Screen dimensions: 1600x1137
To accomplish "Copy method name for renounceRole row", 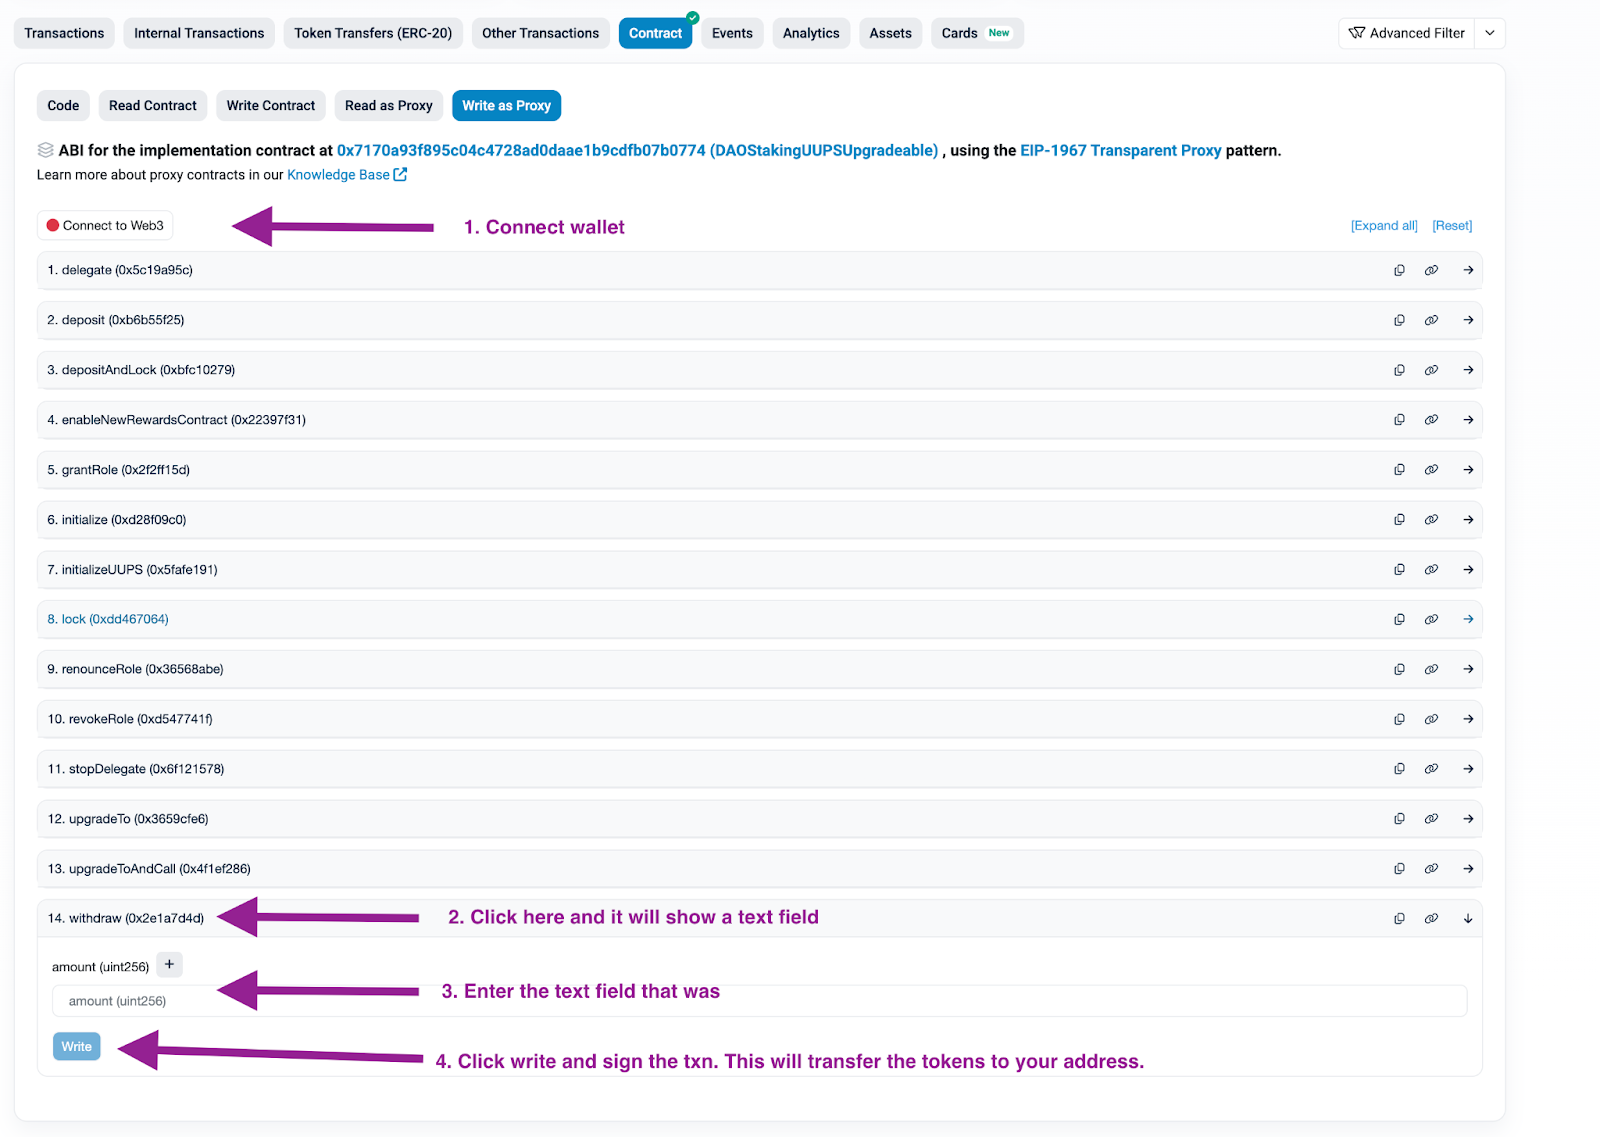I will 1399,669.
